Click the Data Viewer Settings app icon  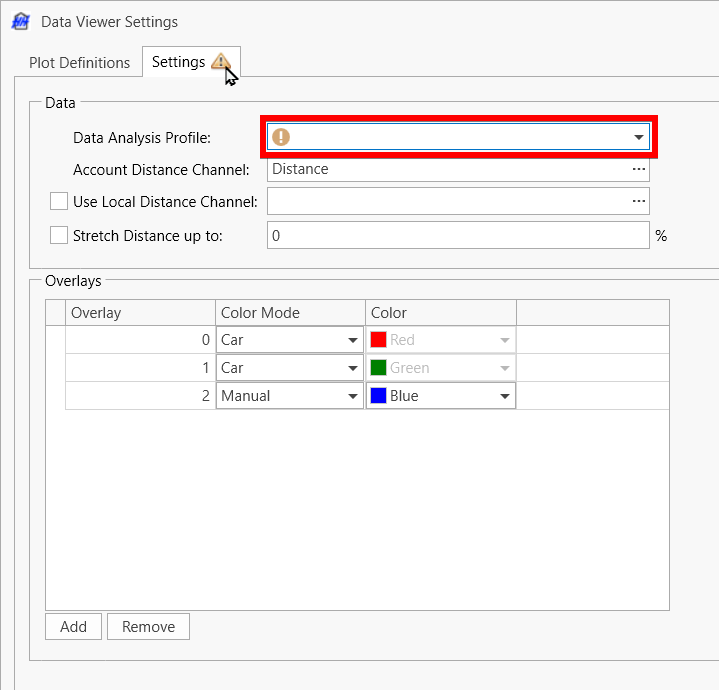click(19, 21)
